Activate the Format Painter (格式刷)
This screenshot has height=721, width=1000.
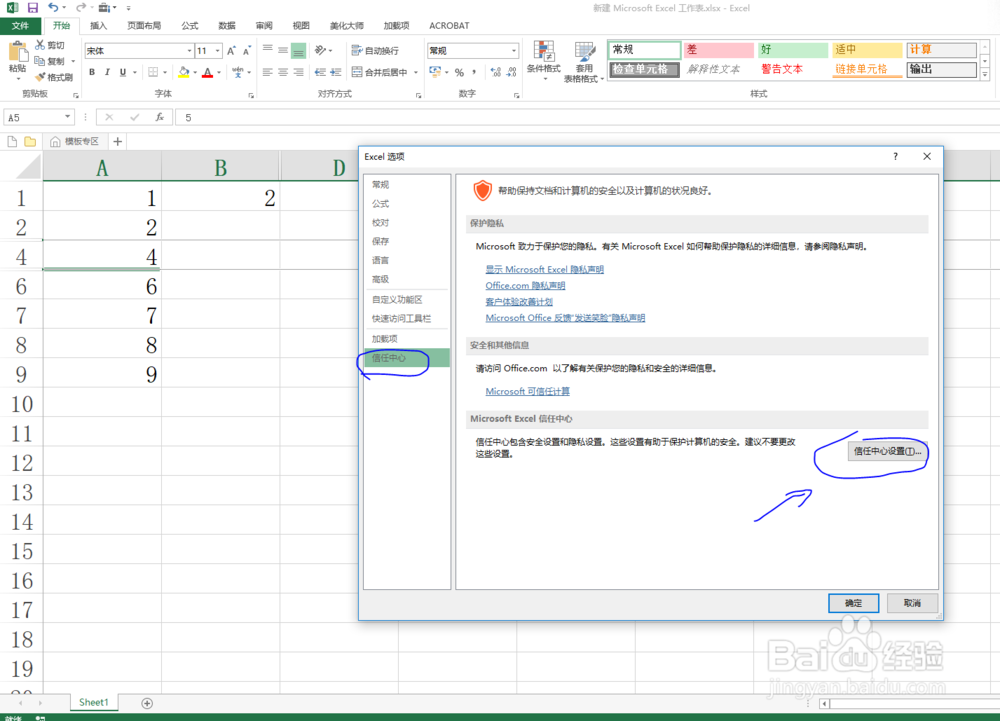(54, 77)
